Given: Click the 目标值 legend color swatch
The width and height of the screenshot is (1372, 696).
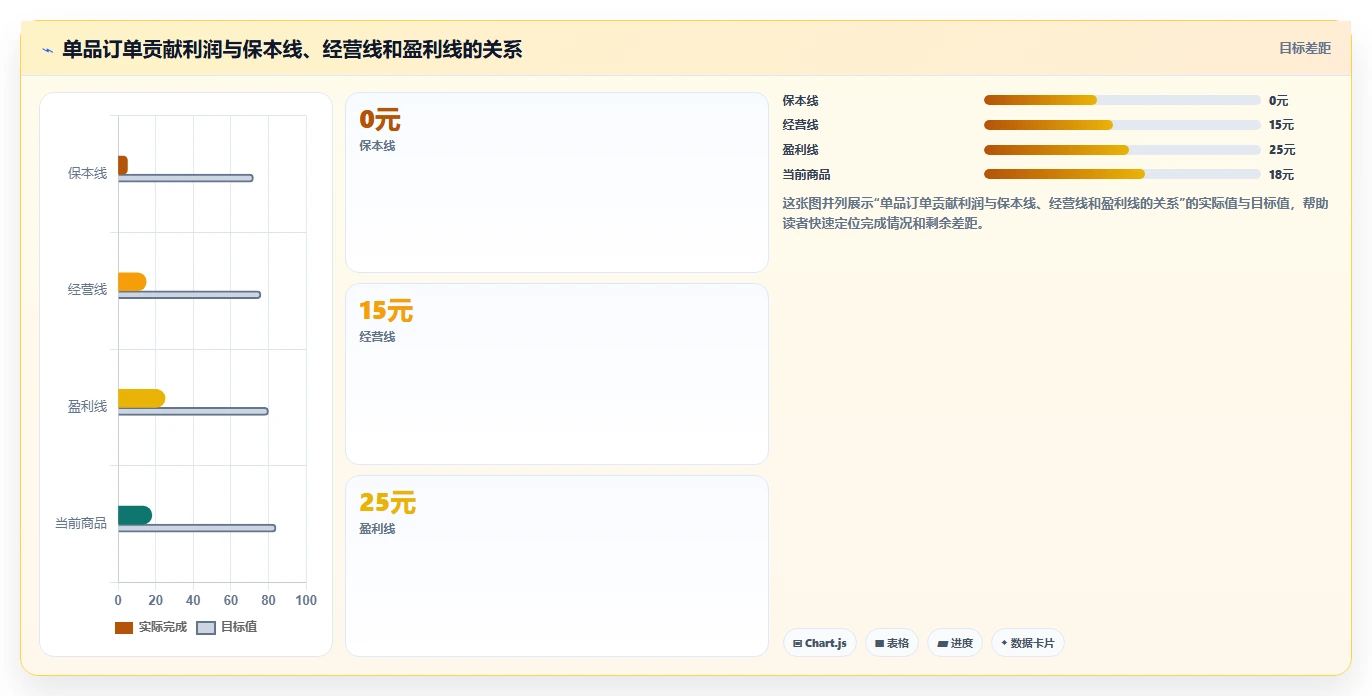Looking at the screenshot, I should (206, 628).
